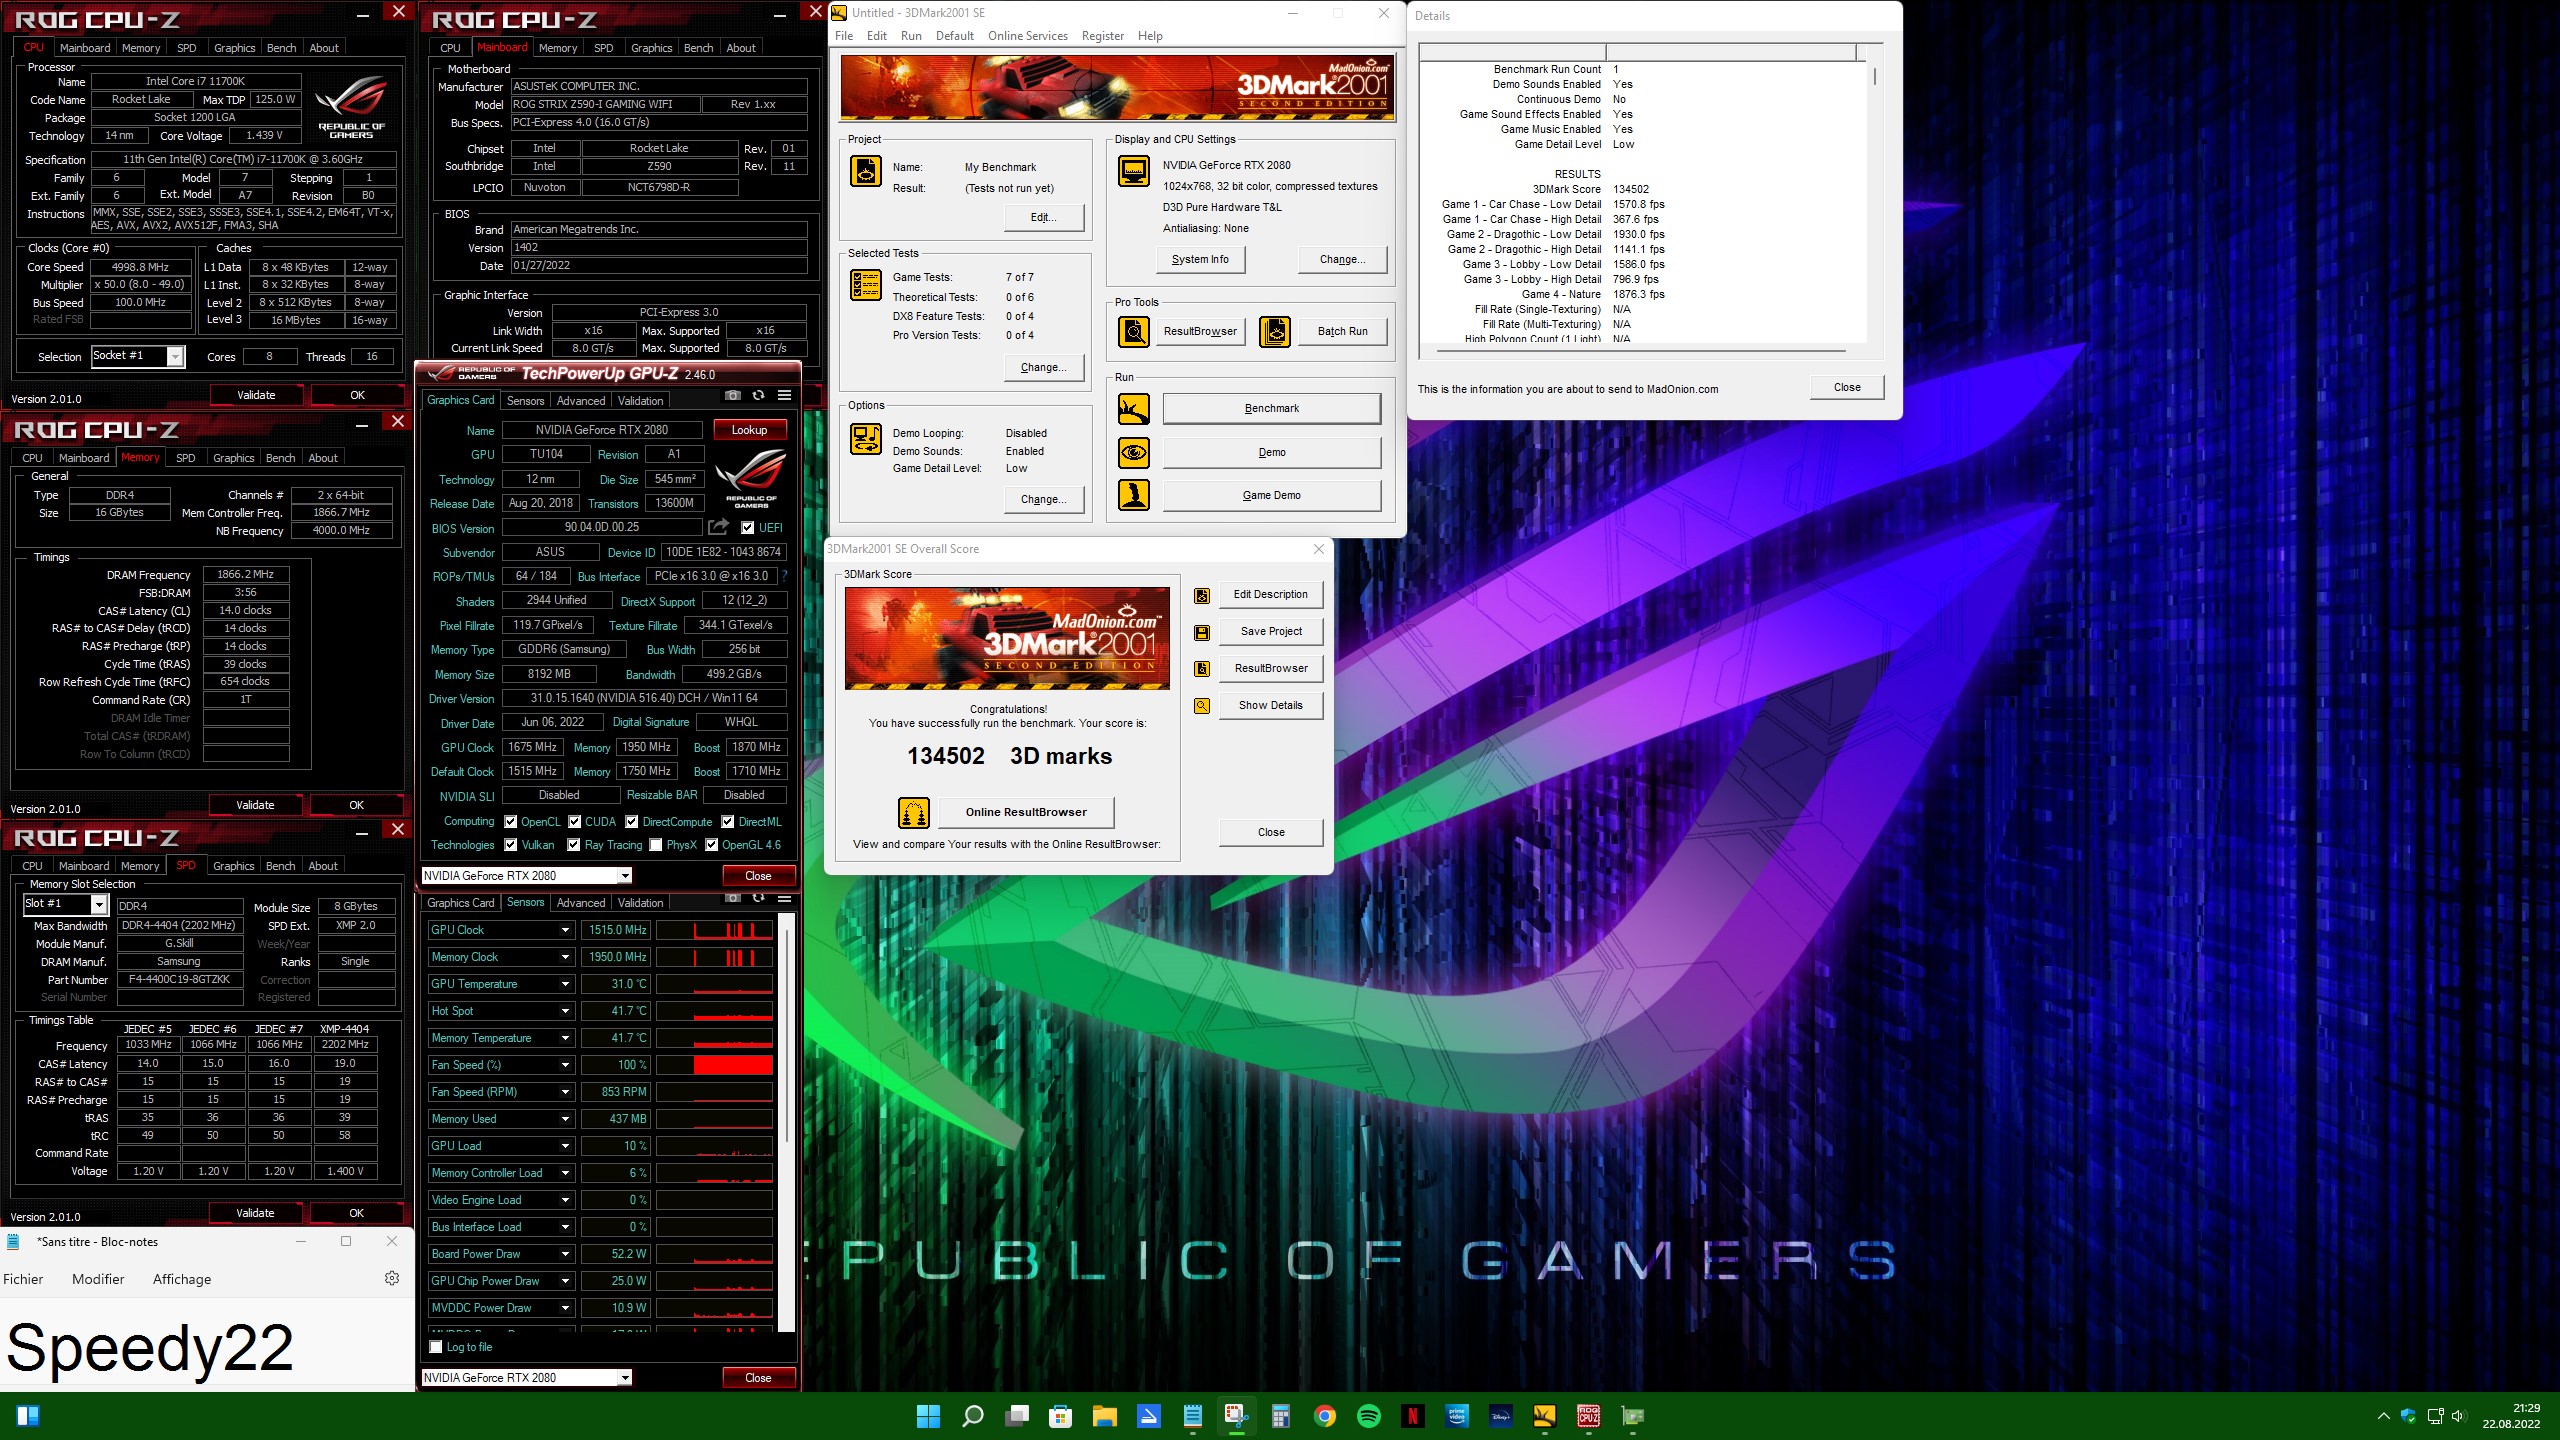Open the Online Services menu in 3DMark2001
The height and width of the screenshot is (1440, 2560).
click(1027, 36)
